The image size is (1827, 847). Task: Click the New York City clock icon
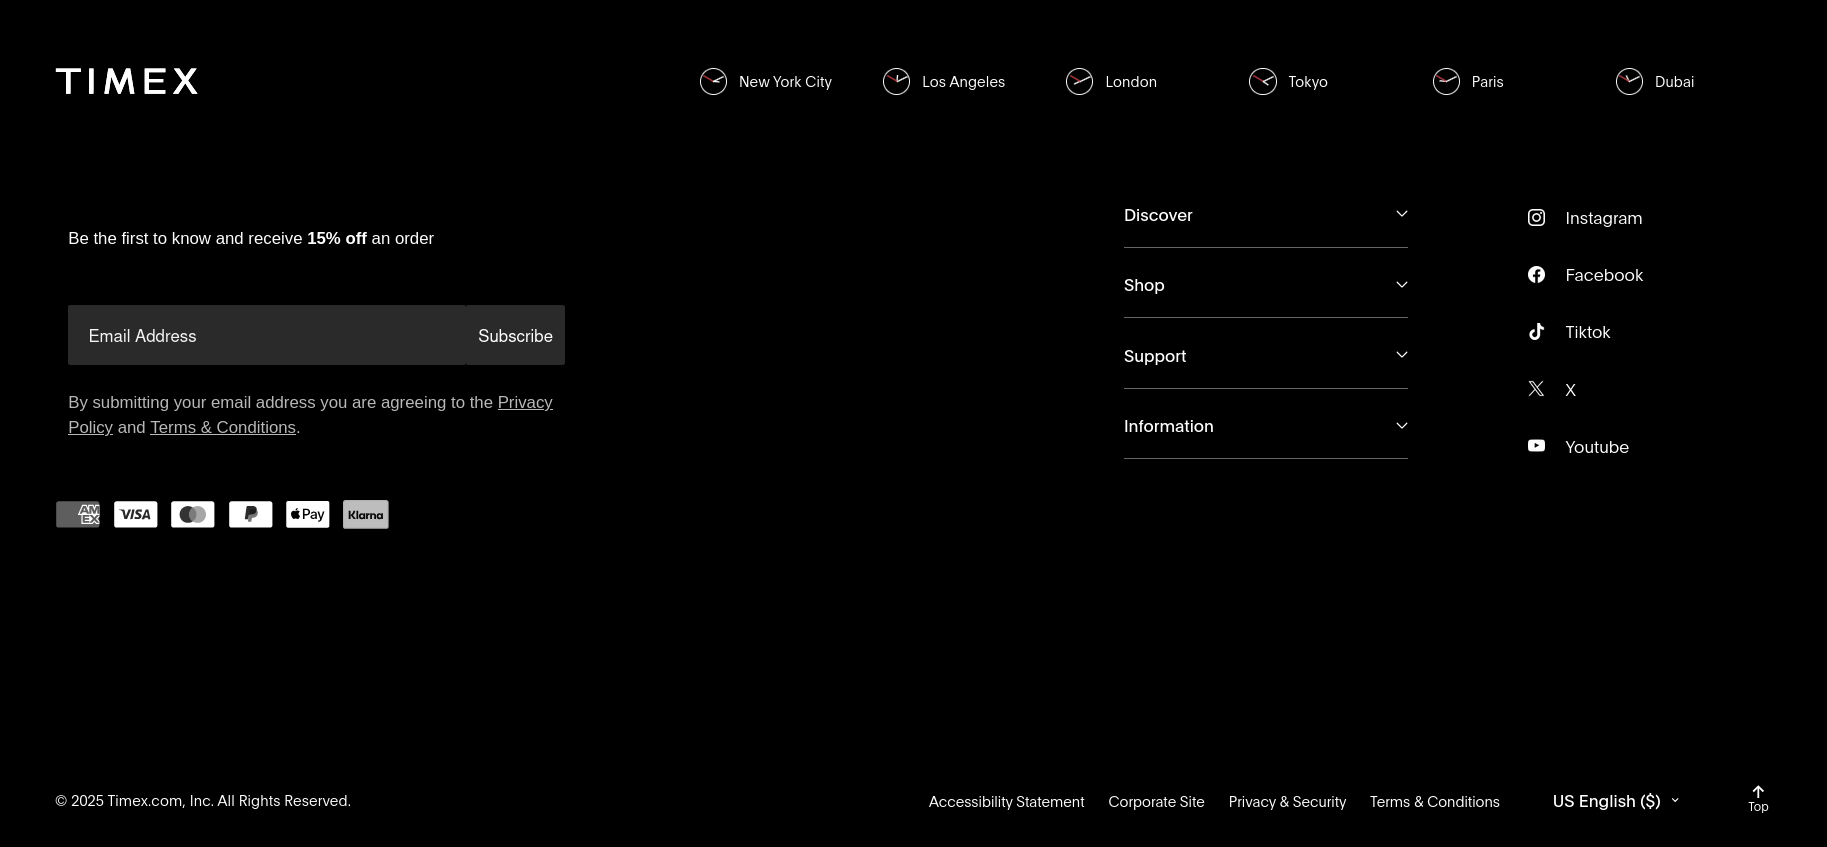point(713,82)
